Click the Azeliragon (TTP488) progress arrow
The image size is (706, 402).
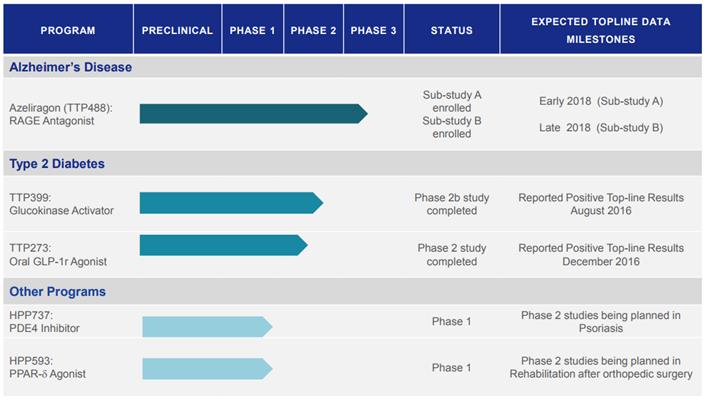point(252,114)
